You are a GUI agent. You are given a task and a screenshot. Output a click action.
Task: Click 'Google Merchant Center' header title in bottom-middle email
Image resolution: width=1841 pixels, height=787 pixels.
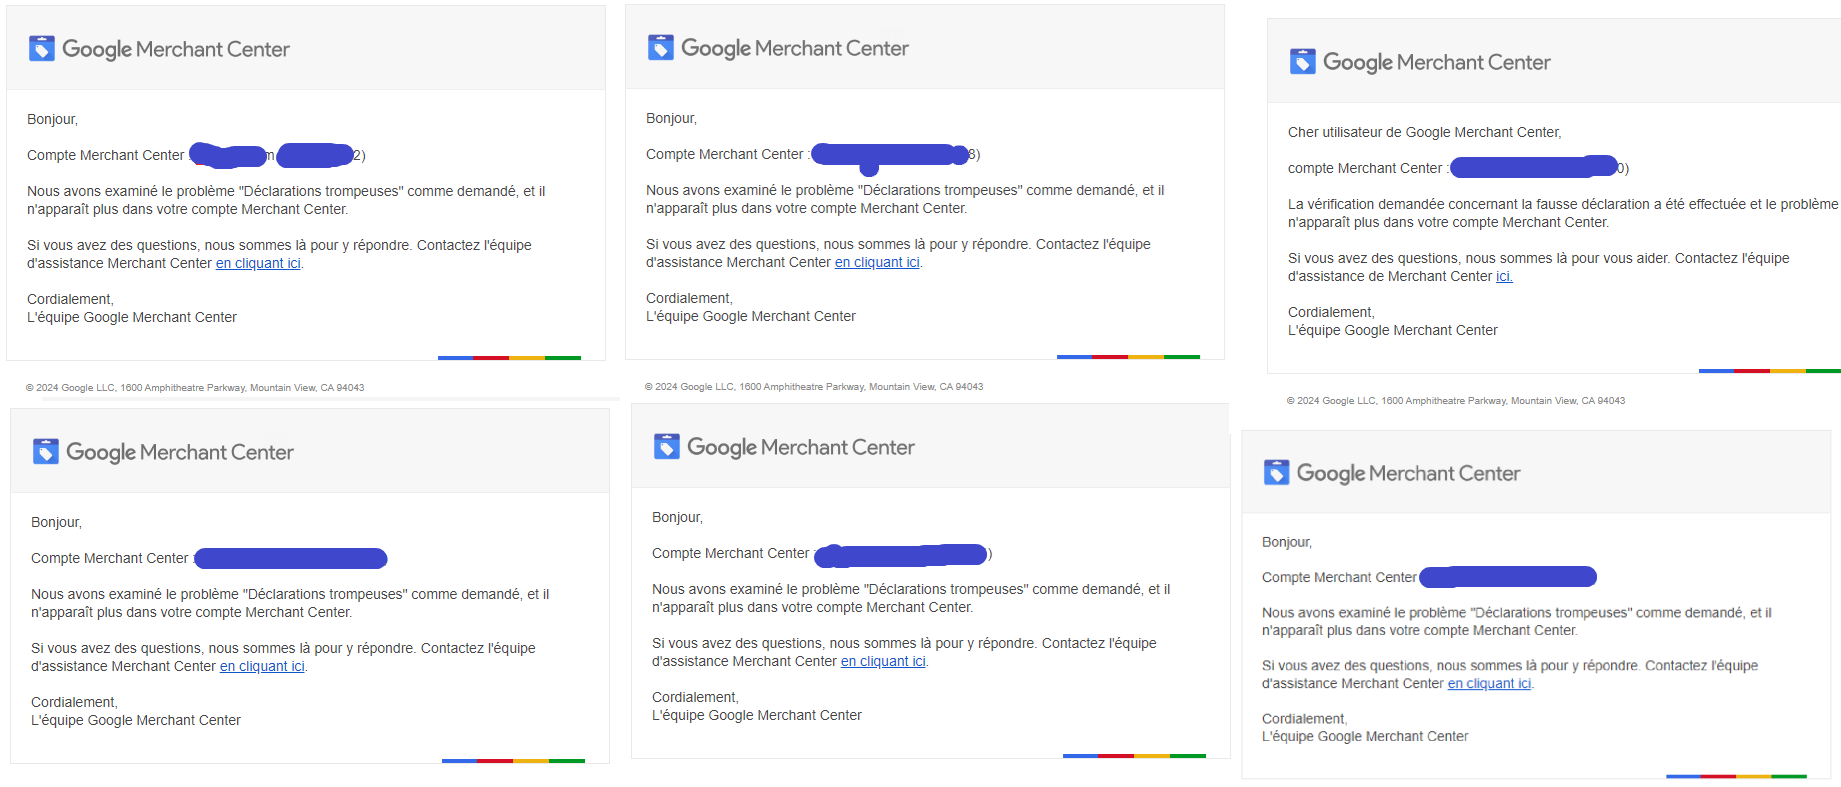coord(800,447)
